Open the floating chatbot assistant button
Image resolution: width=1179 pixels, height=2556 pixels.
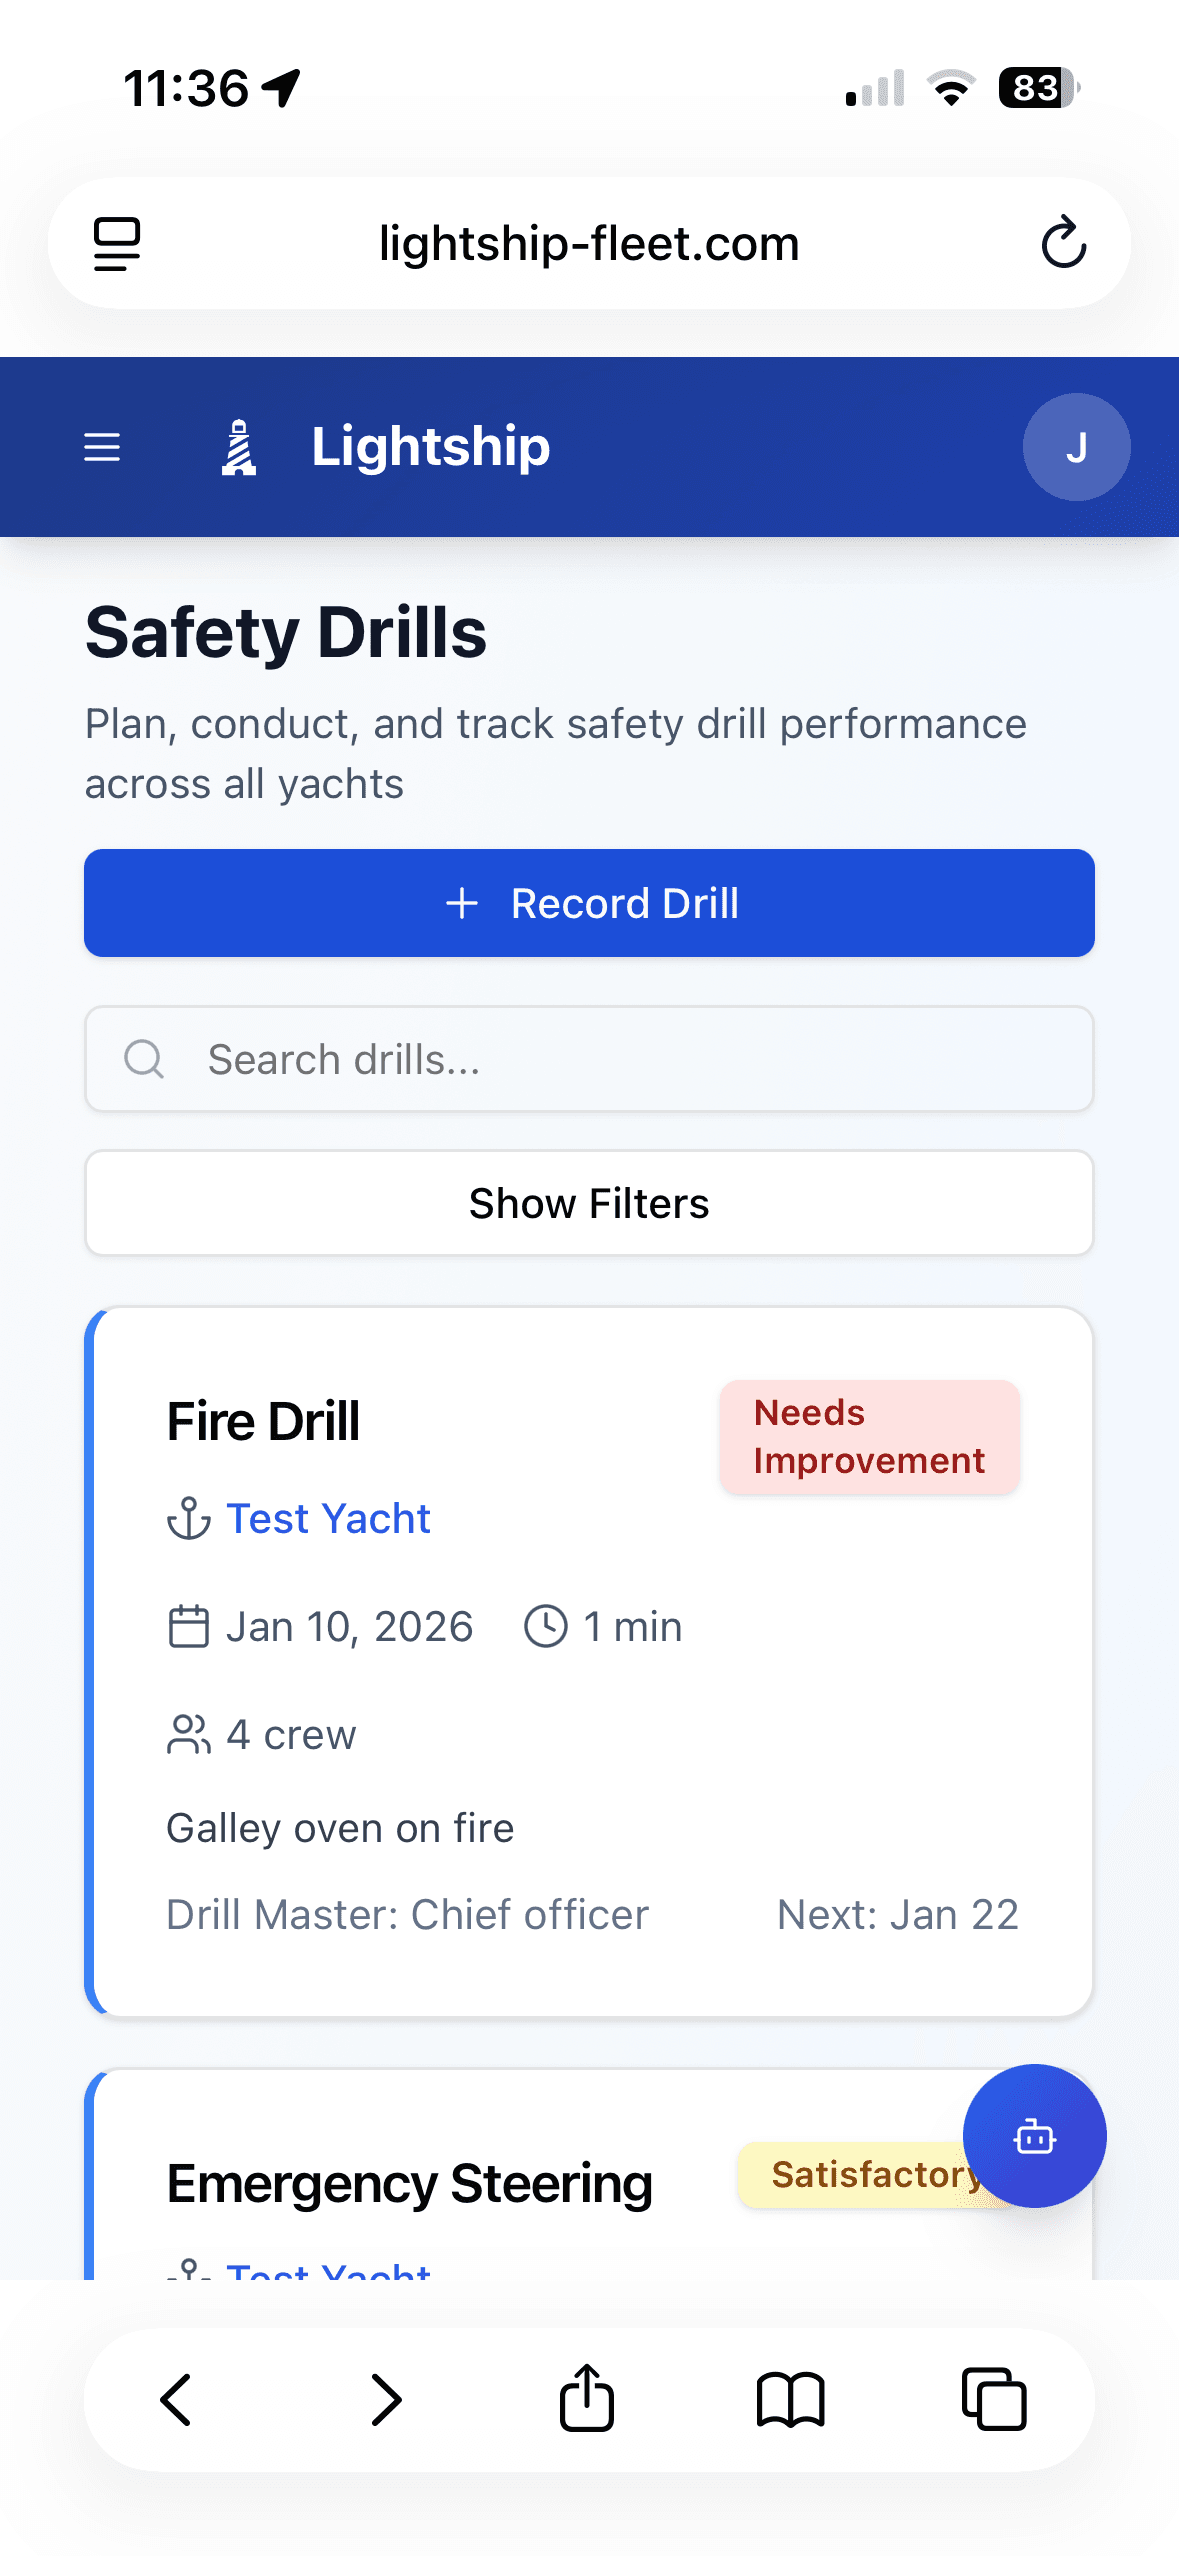pyautogui.click(x=1034, y=2136)
